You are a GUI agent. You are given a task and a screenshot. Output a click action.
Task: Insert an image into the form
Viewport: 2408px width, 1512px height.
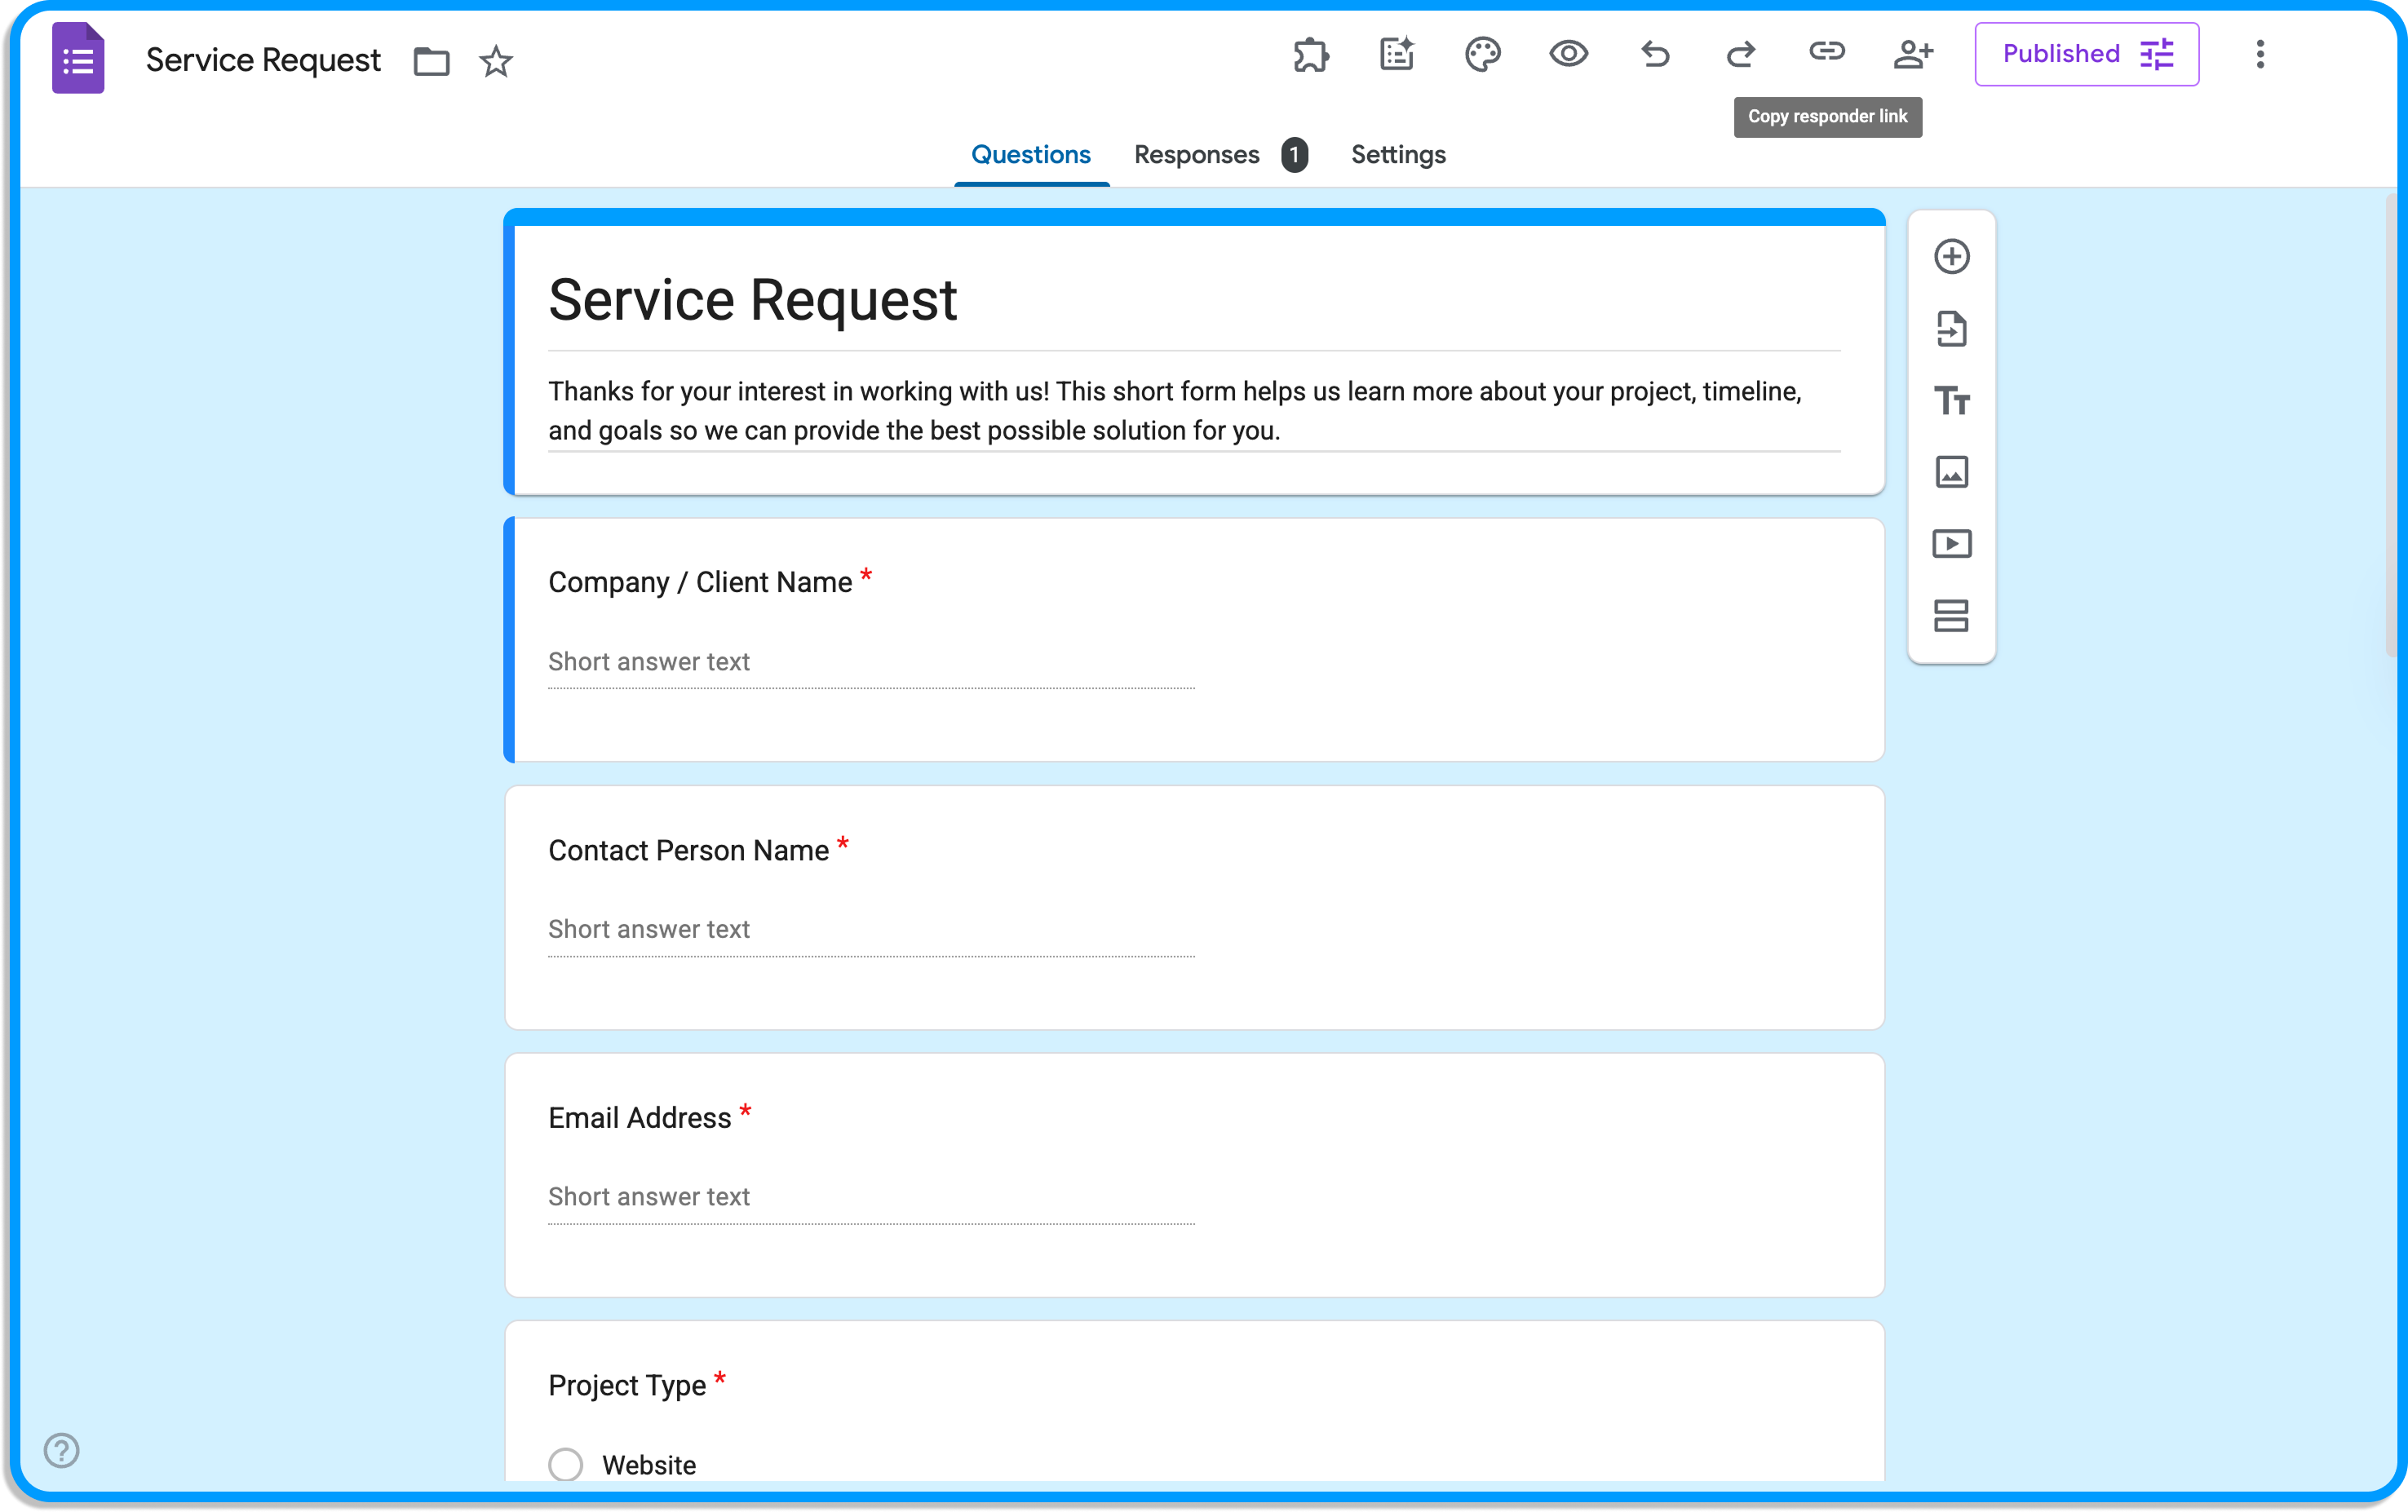[x=1951, y=472]
